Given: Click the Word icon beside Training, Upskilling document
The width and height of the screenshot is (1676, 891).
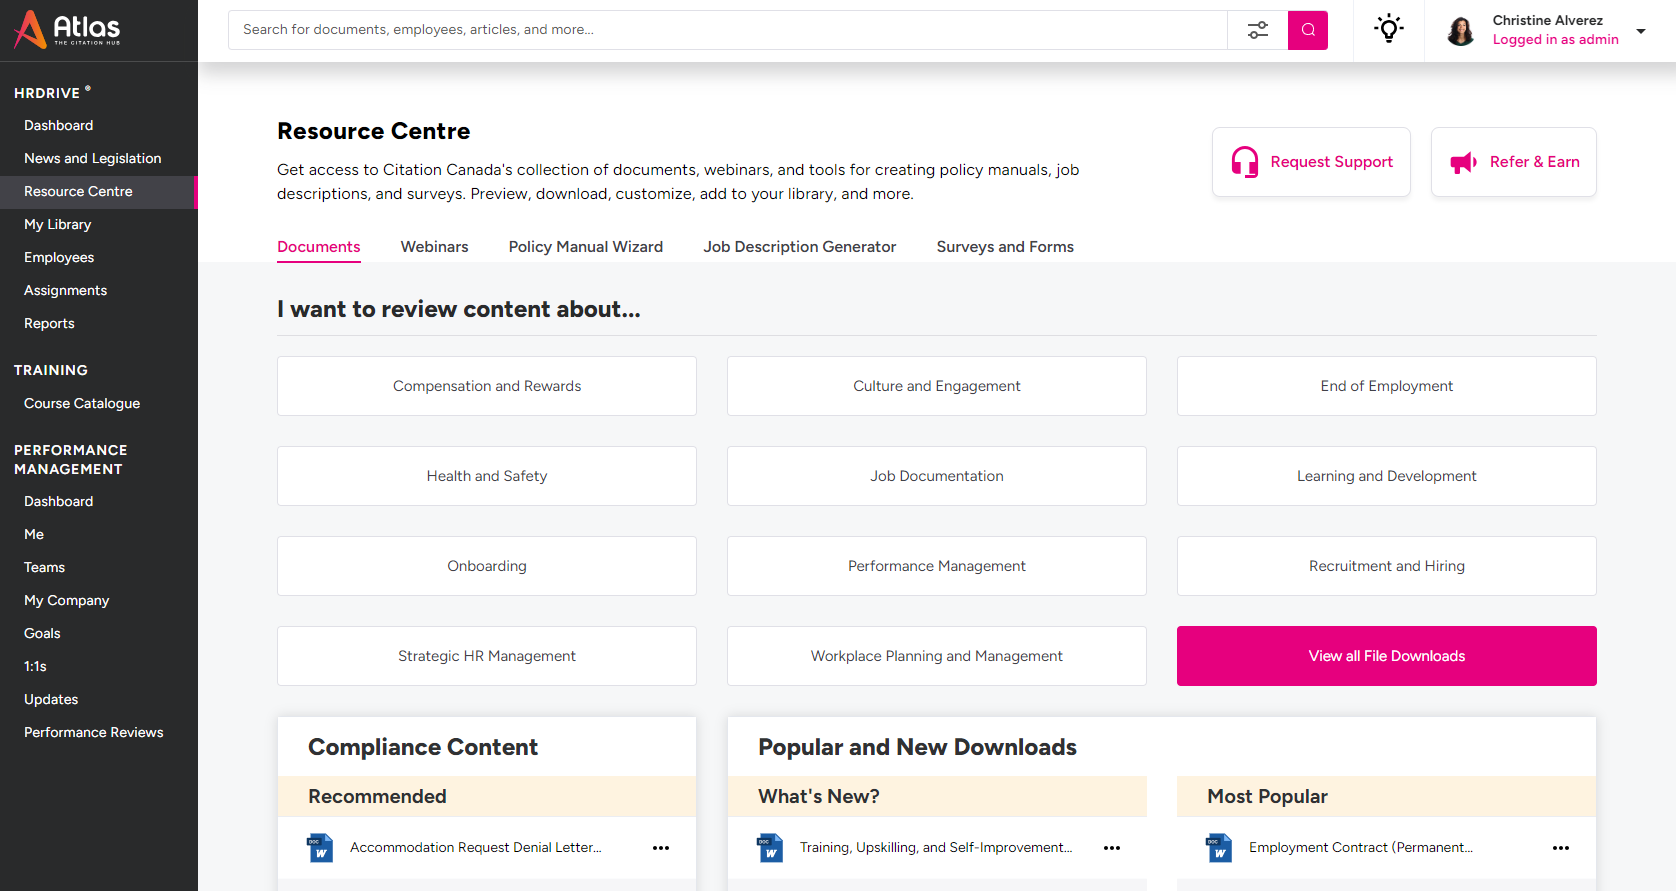Looking at the screenshot, I should 770,848.
